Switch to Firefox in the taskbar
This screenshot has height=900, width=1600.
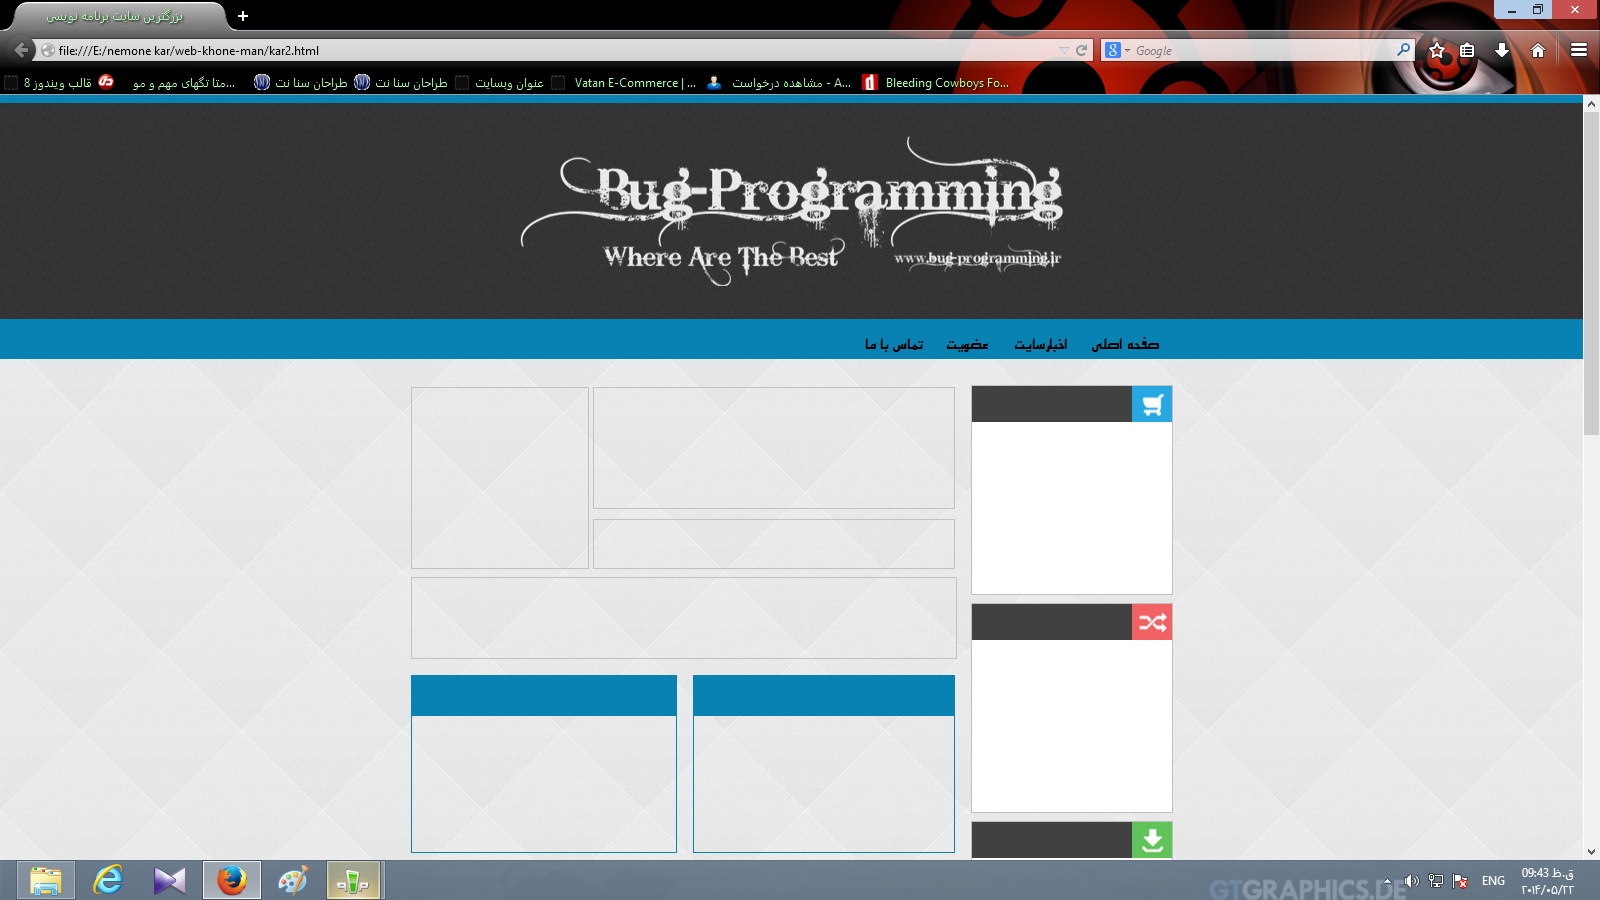pyautogui.click(x=232, y=880)
